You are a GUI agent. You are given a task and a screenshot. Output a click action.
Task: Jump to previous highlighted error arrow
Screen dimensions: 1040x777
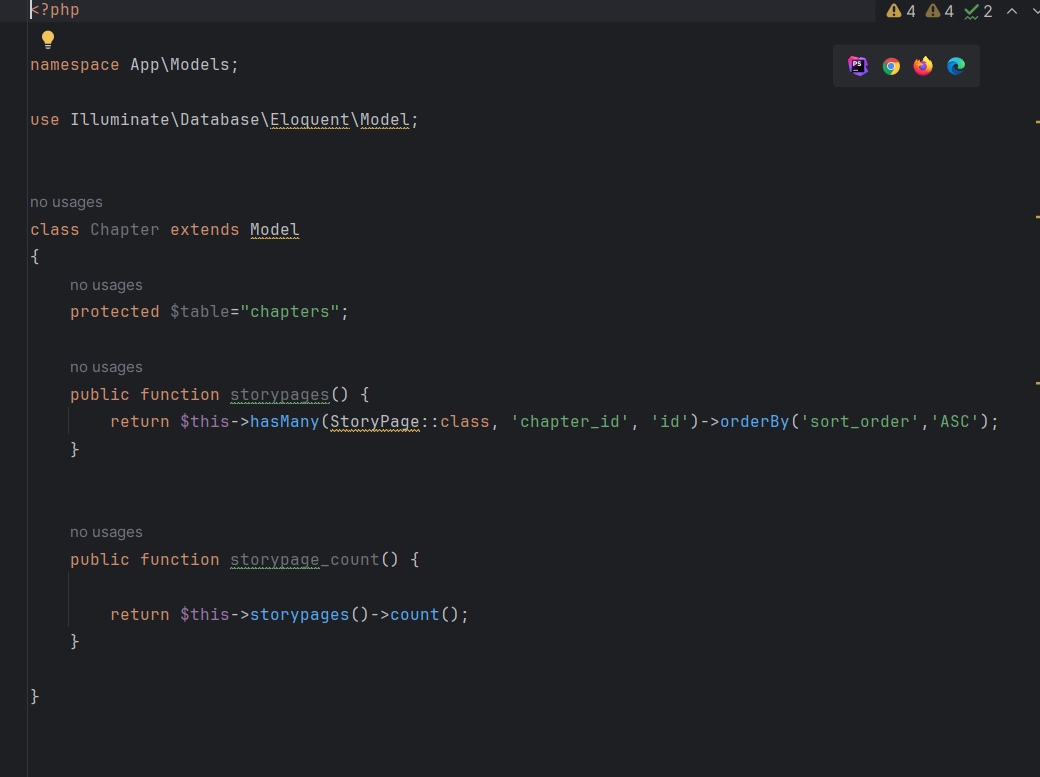[x=1011, y=11]
